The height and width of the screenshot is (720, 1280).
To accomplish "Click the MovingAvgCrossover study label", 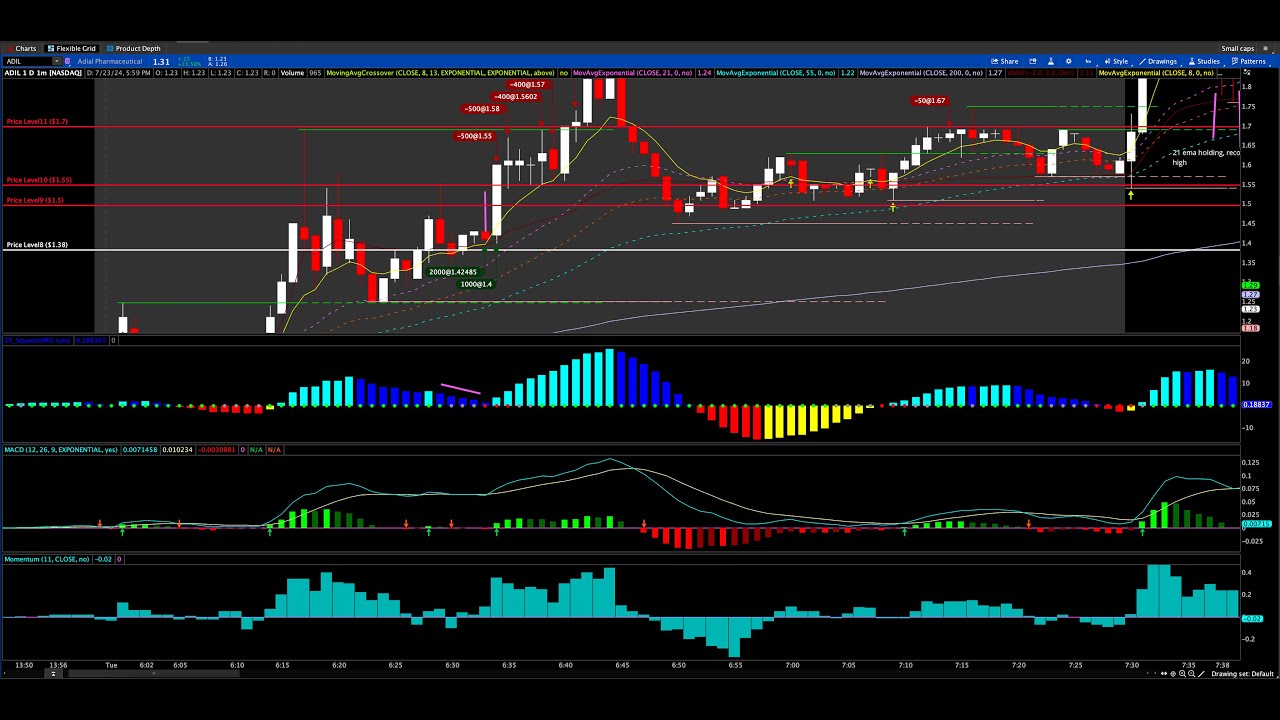I will point(441,73).
